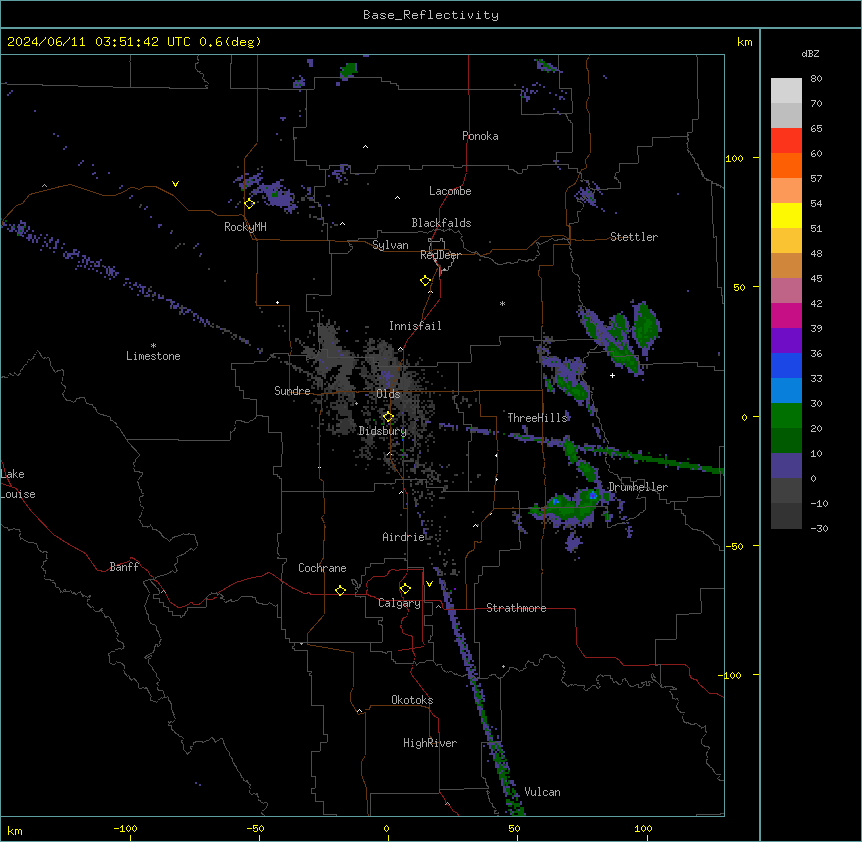Click the 80 value on dBZ legend
Screen dimensions: 862x842
coord(816,79)
